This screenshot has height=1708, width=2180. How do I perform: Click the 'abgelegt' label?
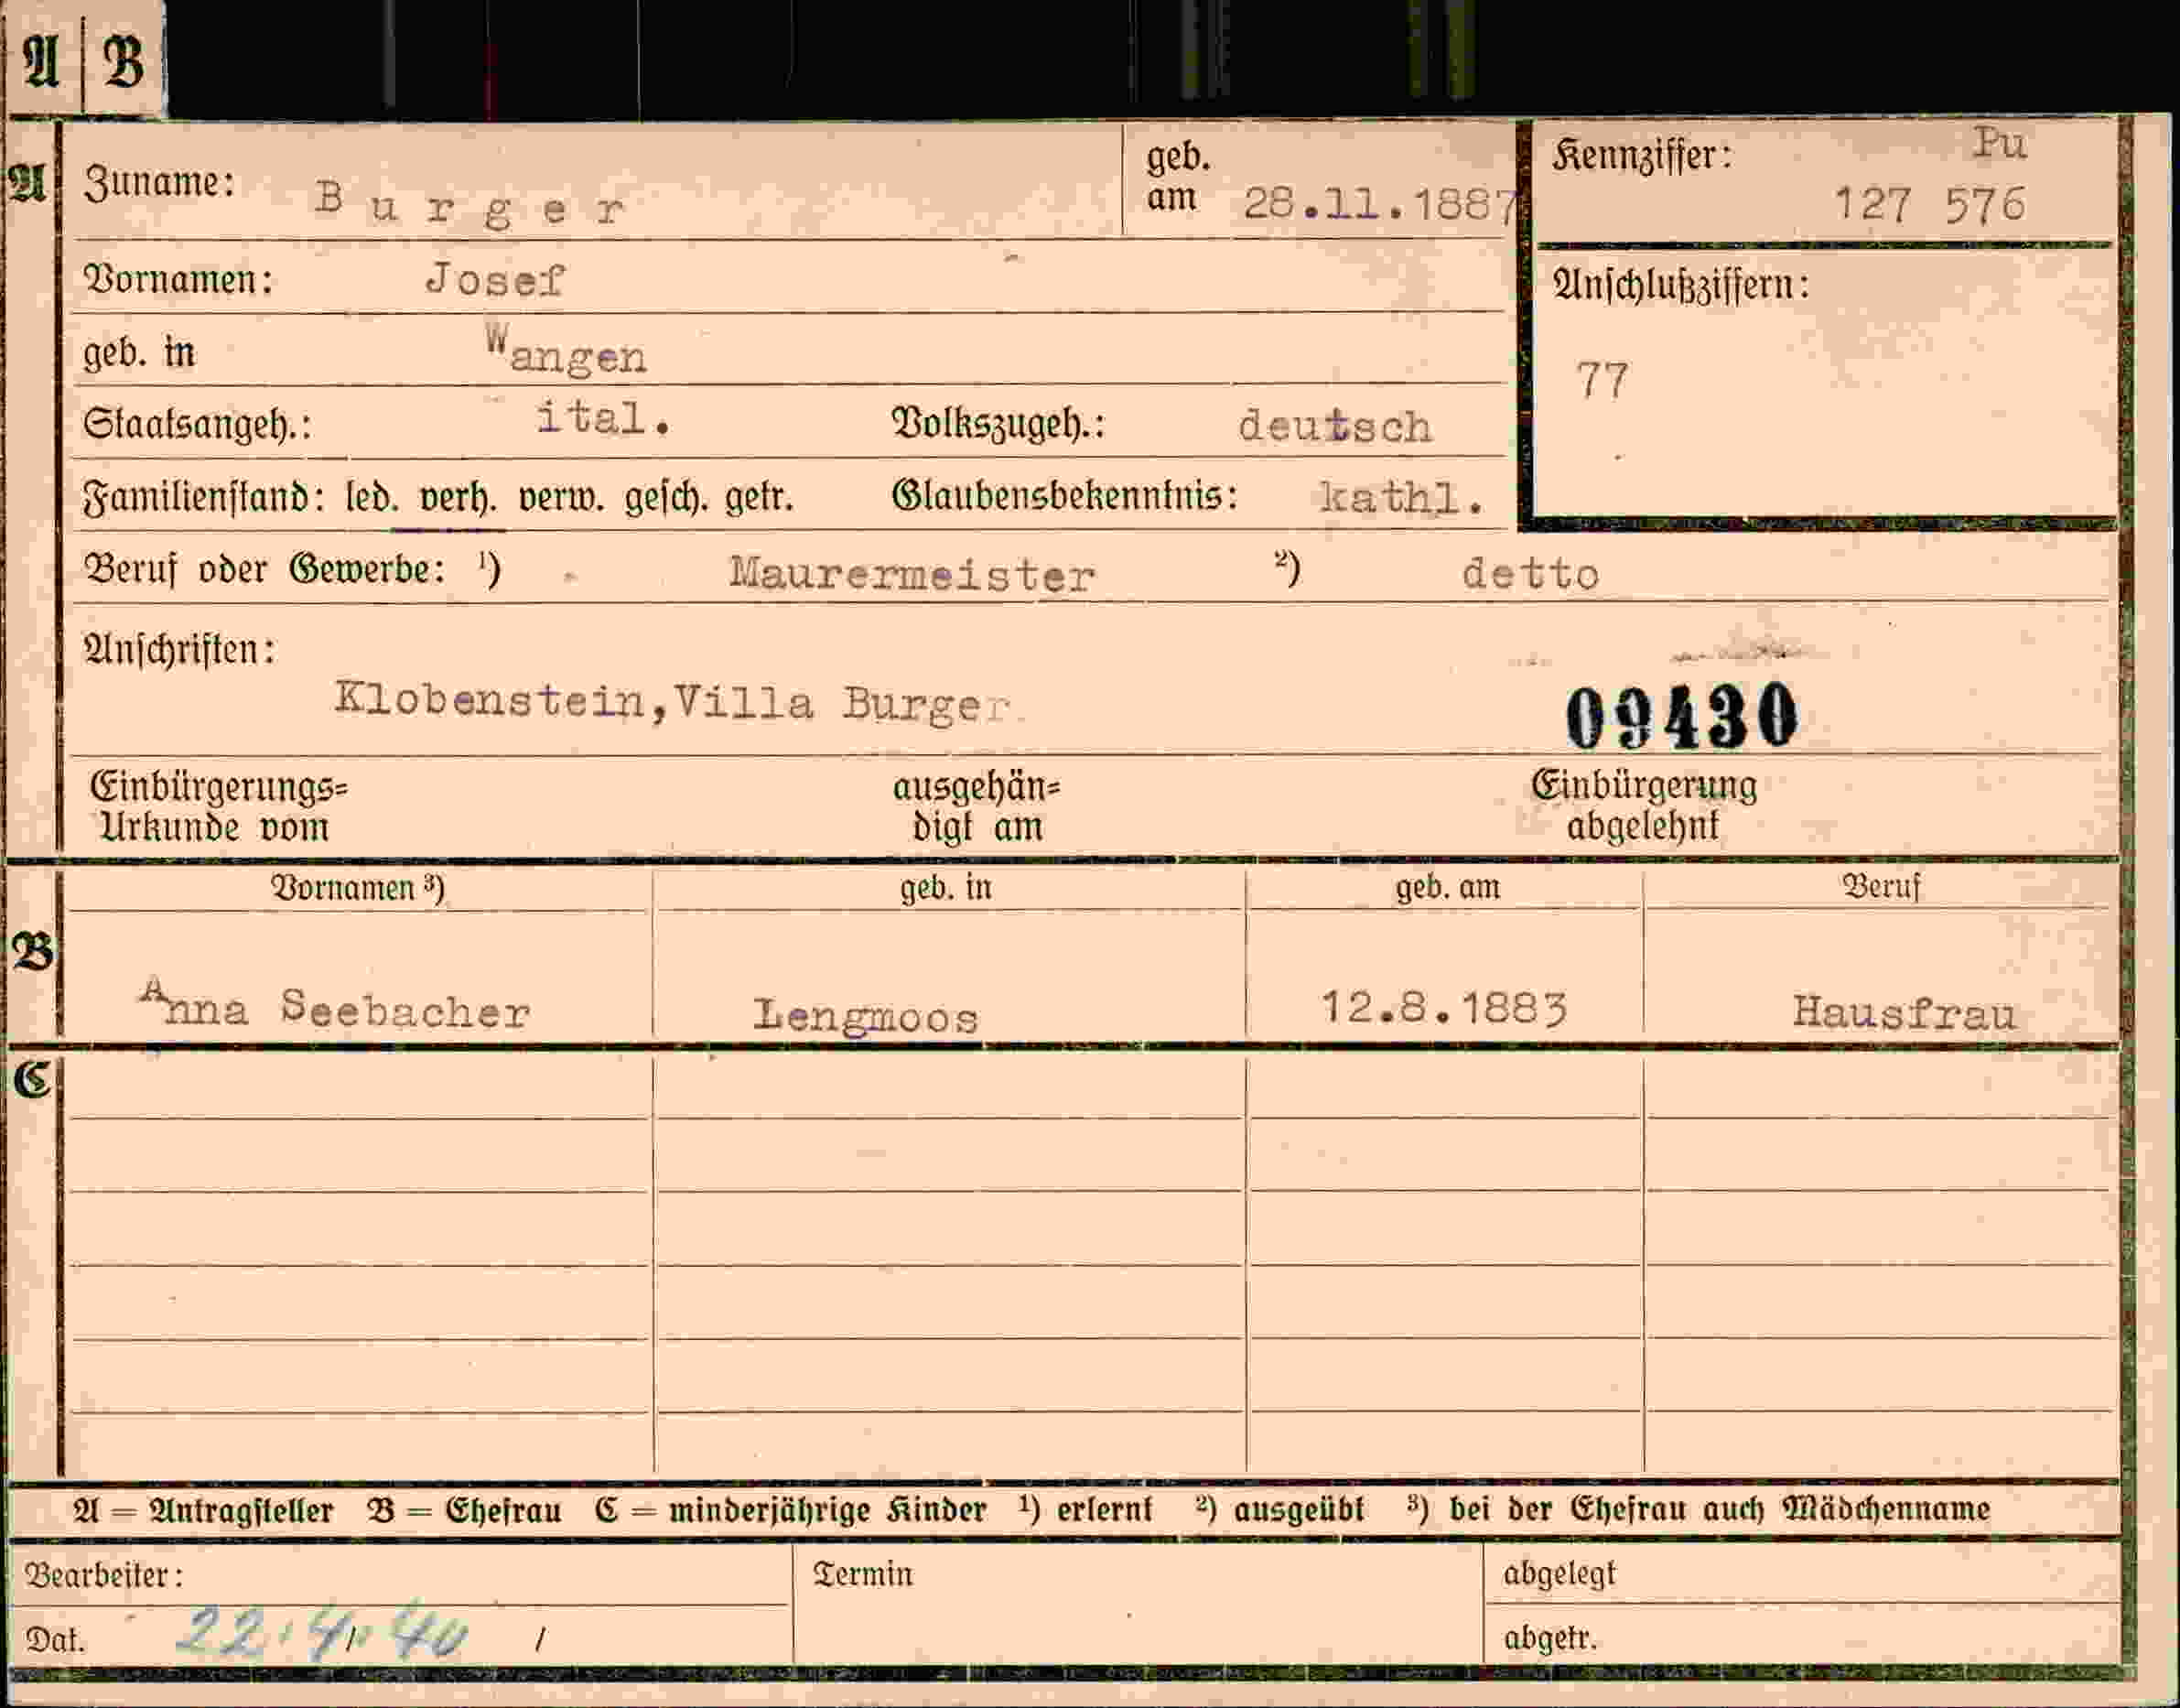(1560, 1573)
